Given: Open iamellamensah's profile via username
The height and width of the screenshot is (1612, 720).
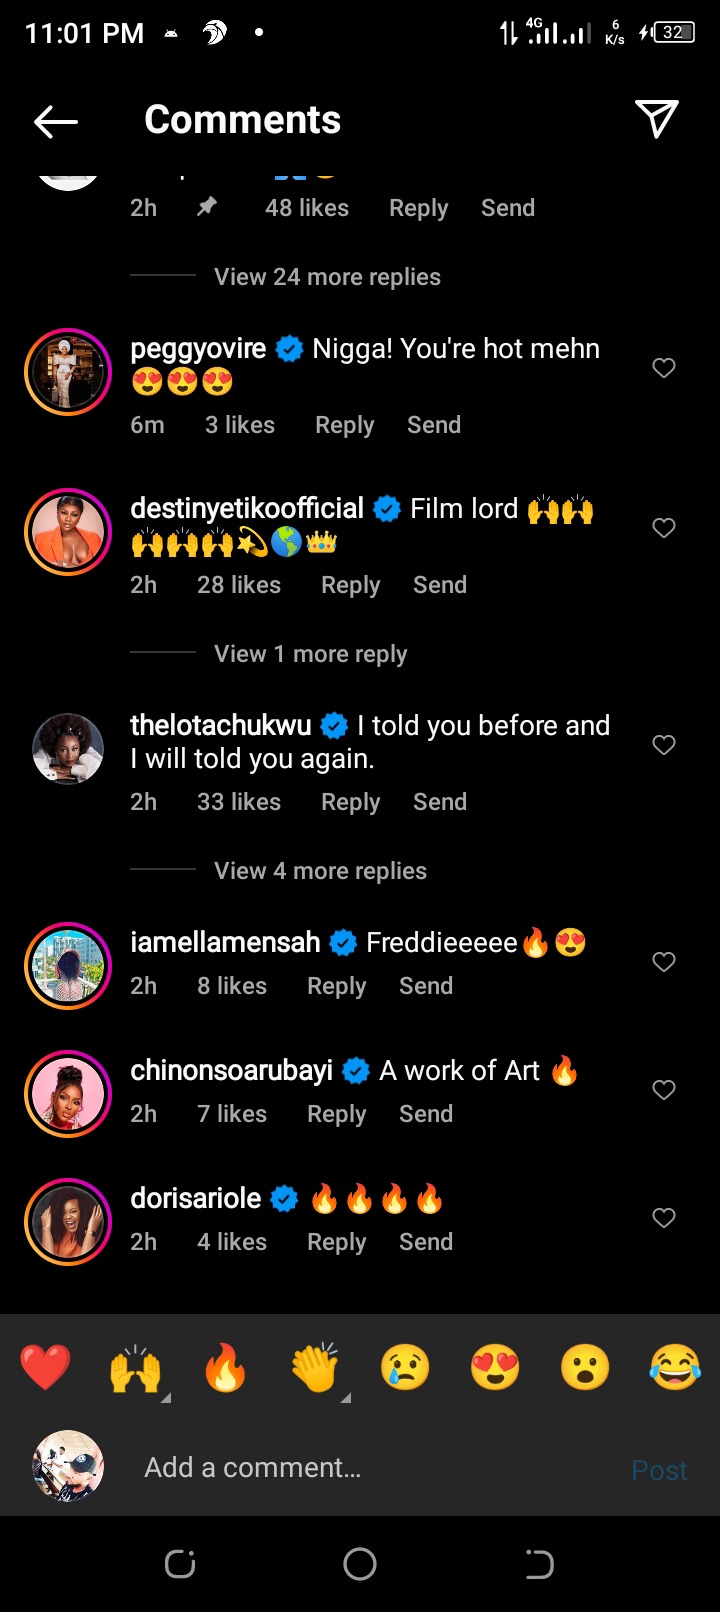Looking at the screenshot, I should [x=225, y=942].
